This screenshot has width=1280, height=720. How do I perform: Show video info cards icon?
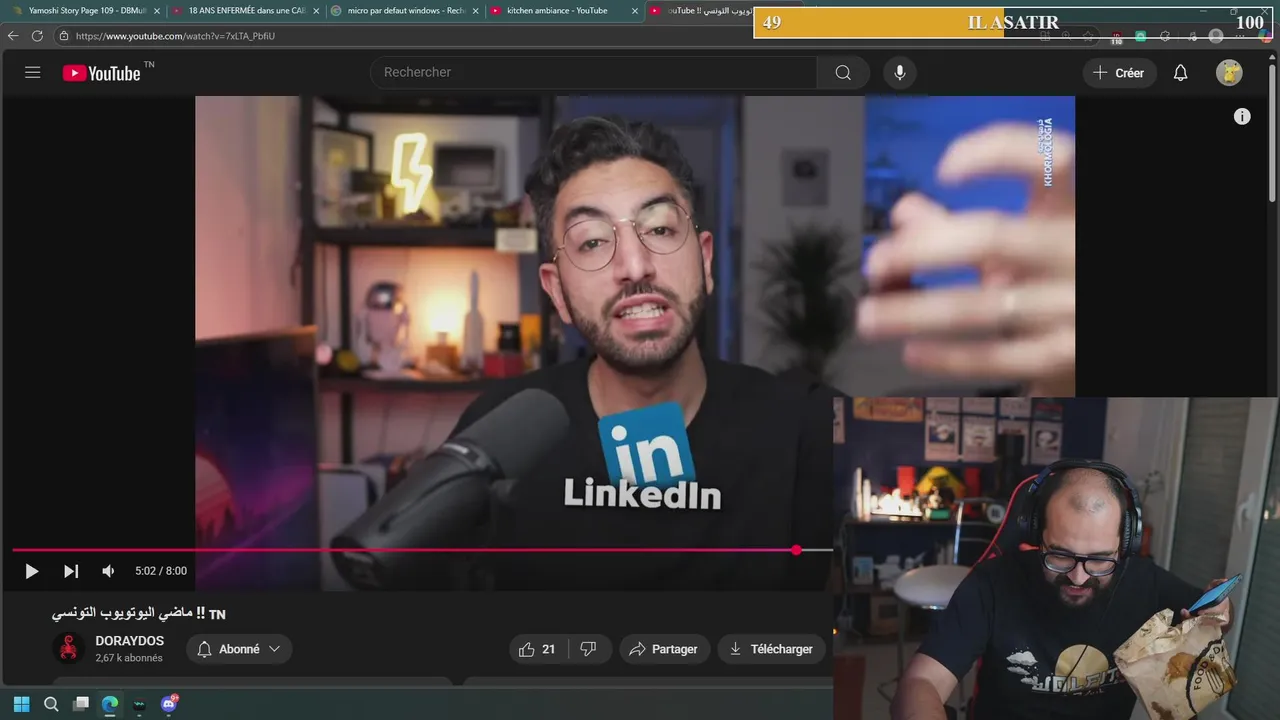click(1242, 117)
